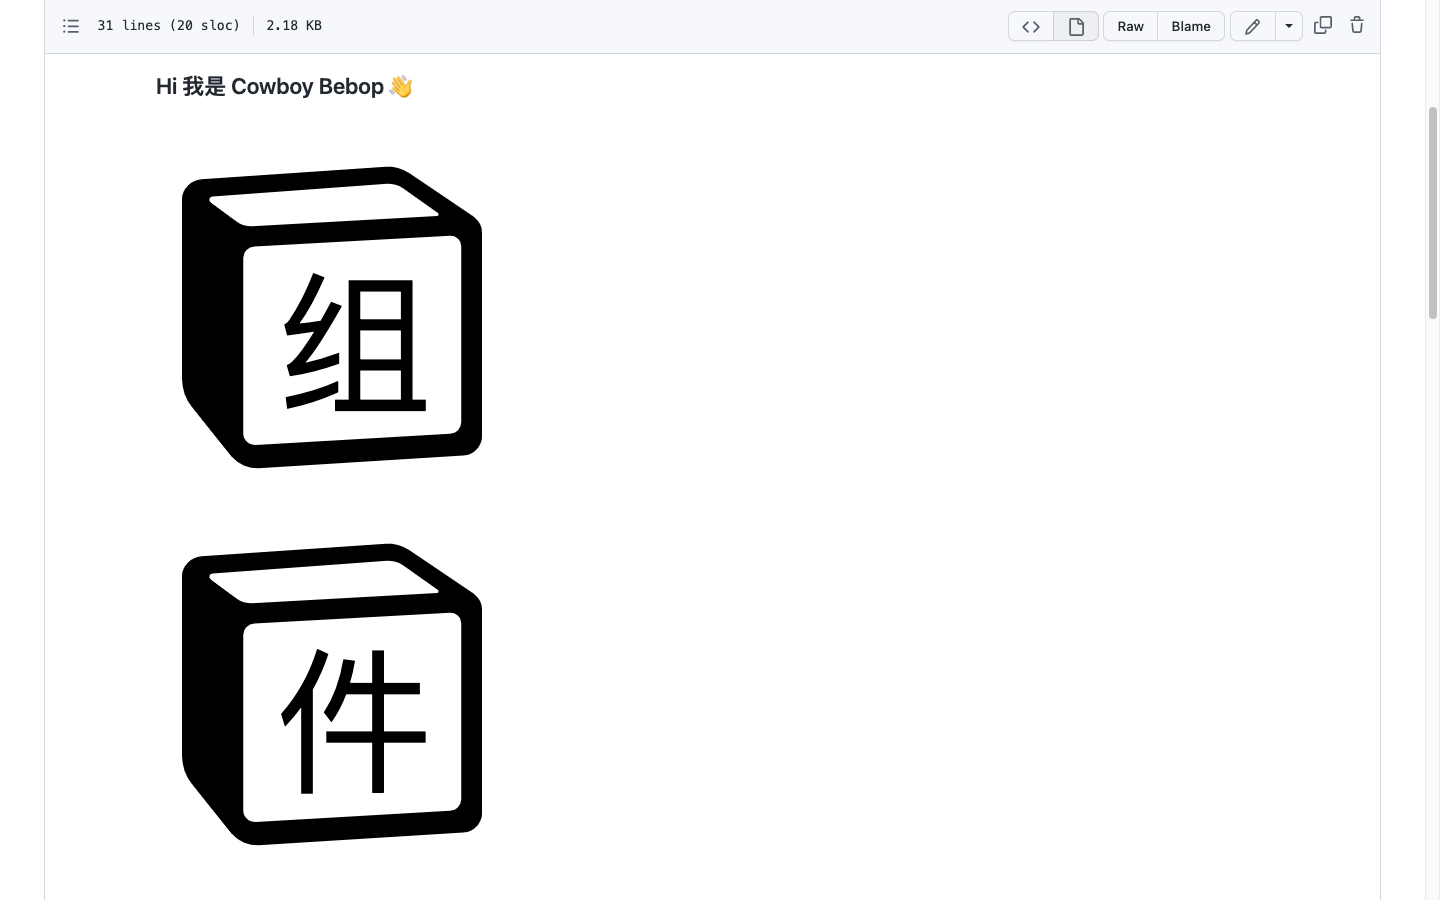Image resolution: width=1440 pixels, height=900 pixels.
Task: Click the 2.18 KB file size label
Action: tap(294, 26)
